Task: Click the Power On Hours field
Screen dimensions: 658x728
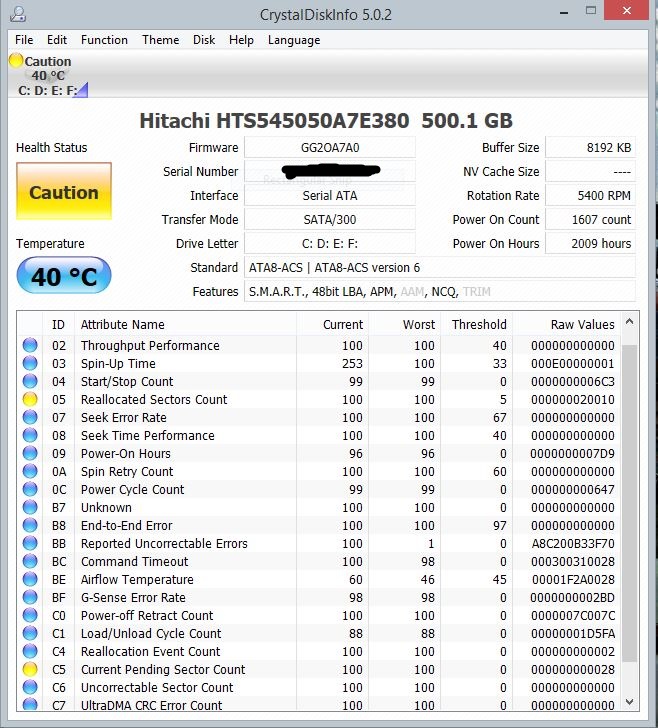Action: pos(590,243)
